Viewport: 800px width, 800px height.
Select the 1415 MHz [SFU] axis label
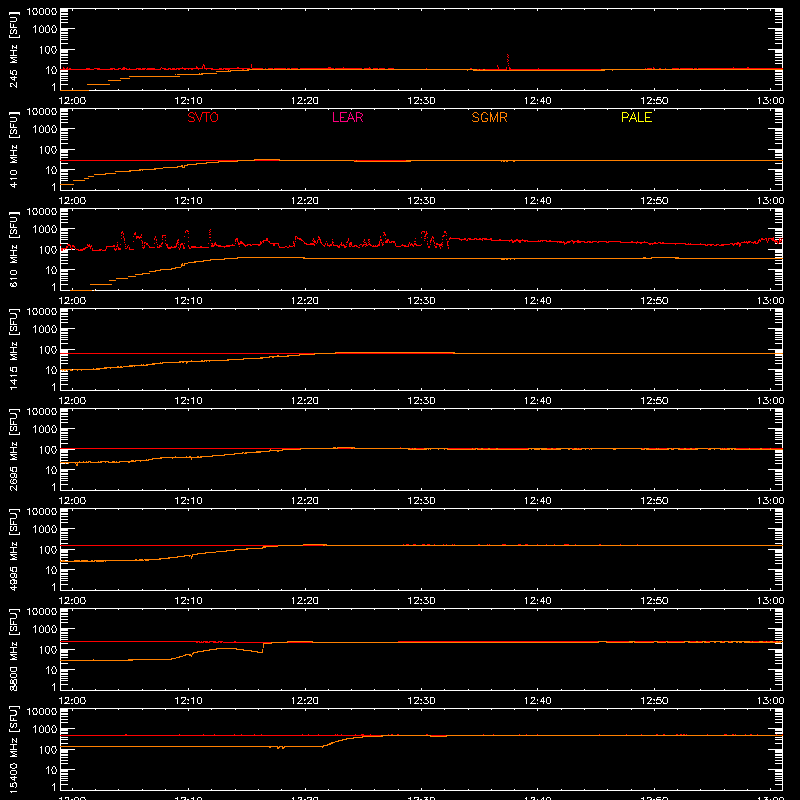pyautogui.click(x=14, y=349)
